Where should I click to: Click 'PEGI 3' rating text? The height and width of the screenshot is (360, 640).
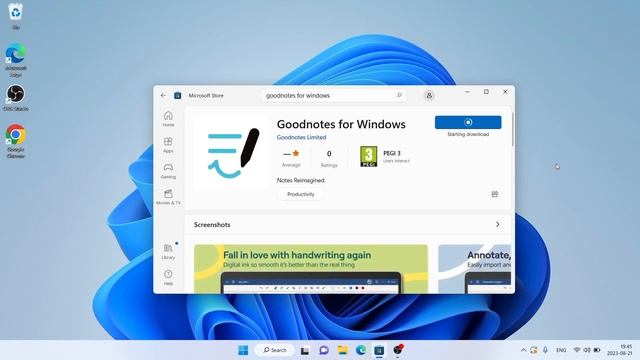[392, 153]
